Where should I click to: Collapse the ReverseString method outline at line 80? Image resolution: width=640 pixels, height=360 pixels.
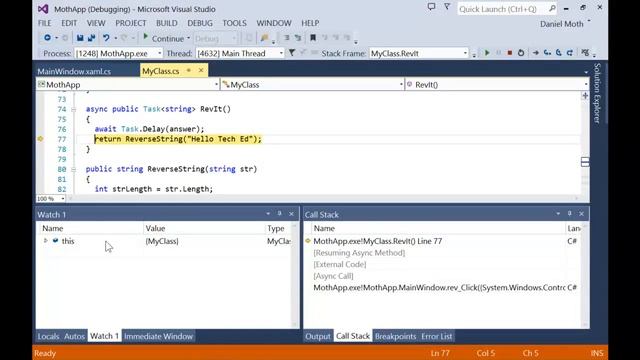(73, 169)
